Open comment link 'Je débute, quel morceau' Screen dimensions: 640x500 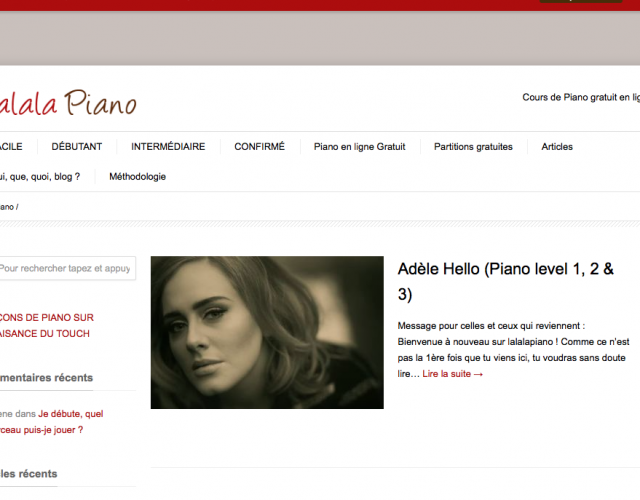pos(51,422)
